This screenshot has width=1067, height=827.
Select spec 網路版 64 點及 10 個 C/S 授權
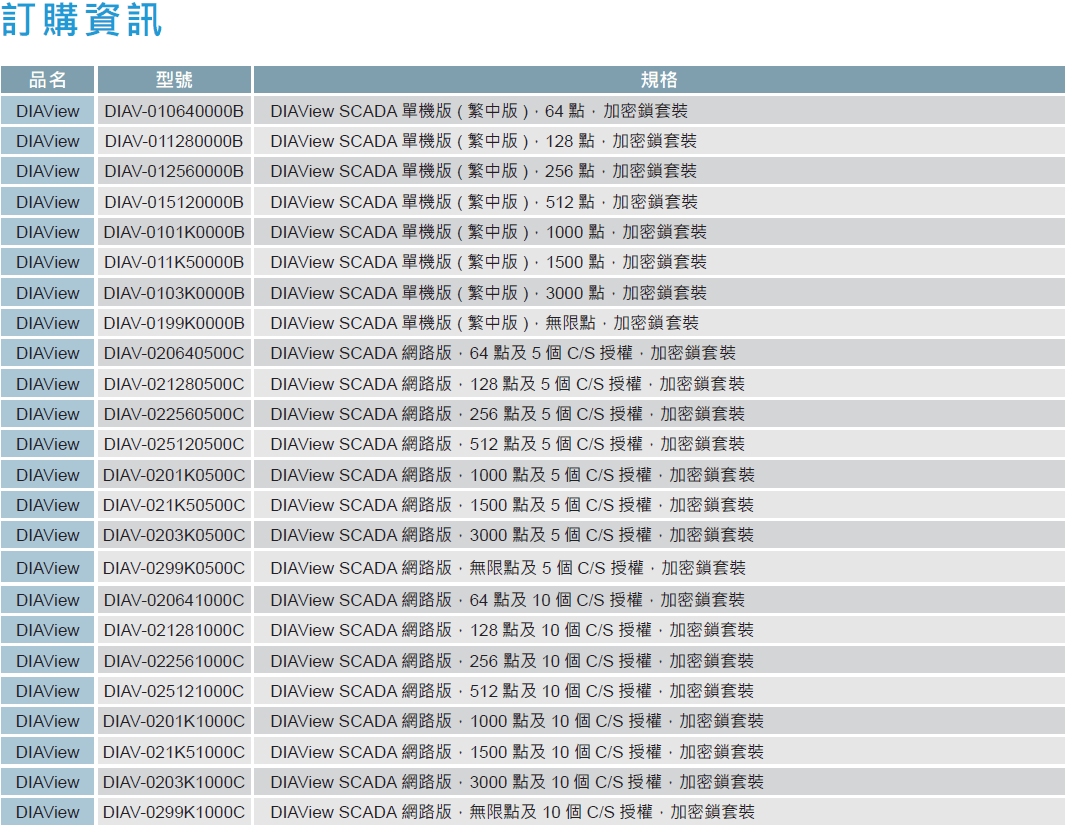tap(508, 600)
